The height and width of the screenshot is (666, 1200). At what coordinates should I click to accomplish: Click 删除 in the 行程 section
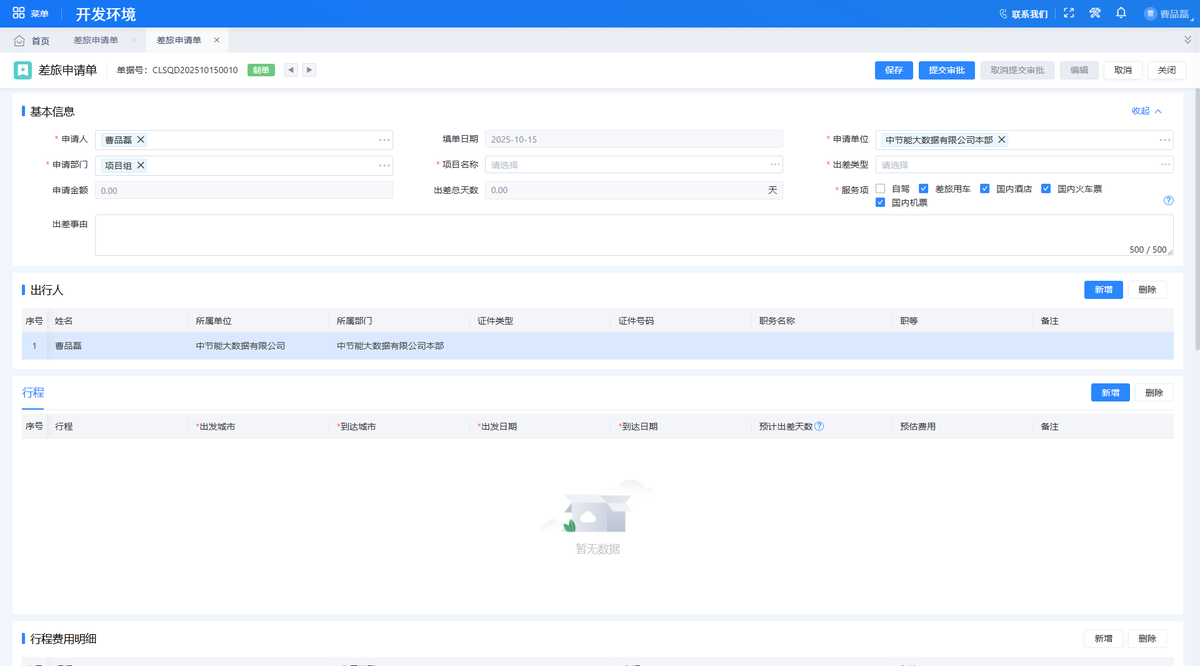pyautogui.click(x=1154, y=393)
